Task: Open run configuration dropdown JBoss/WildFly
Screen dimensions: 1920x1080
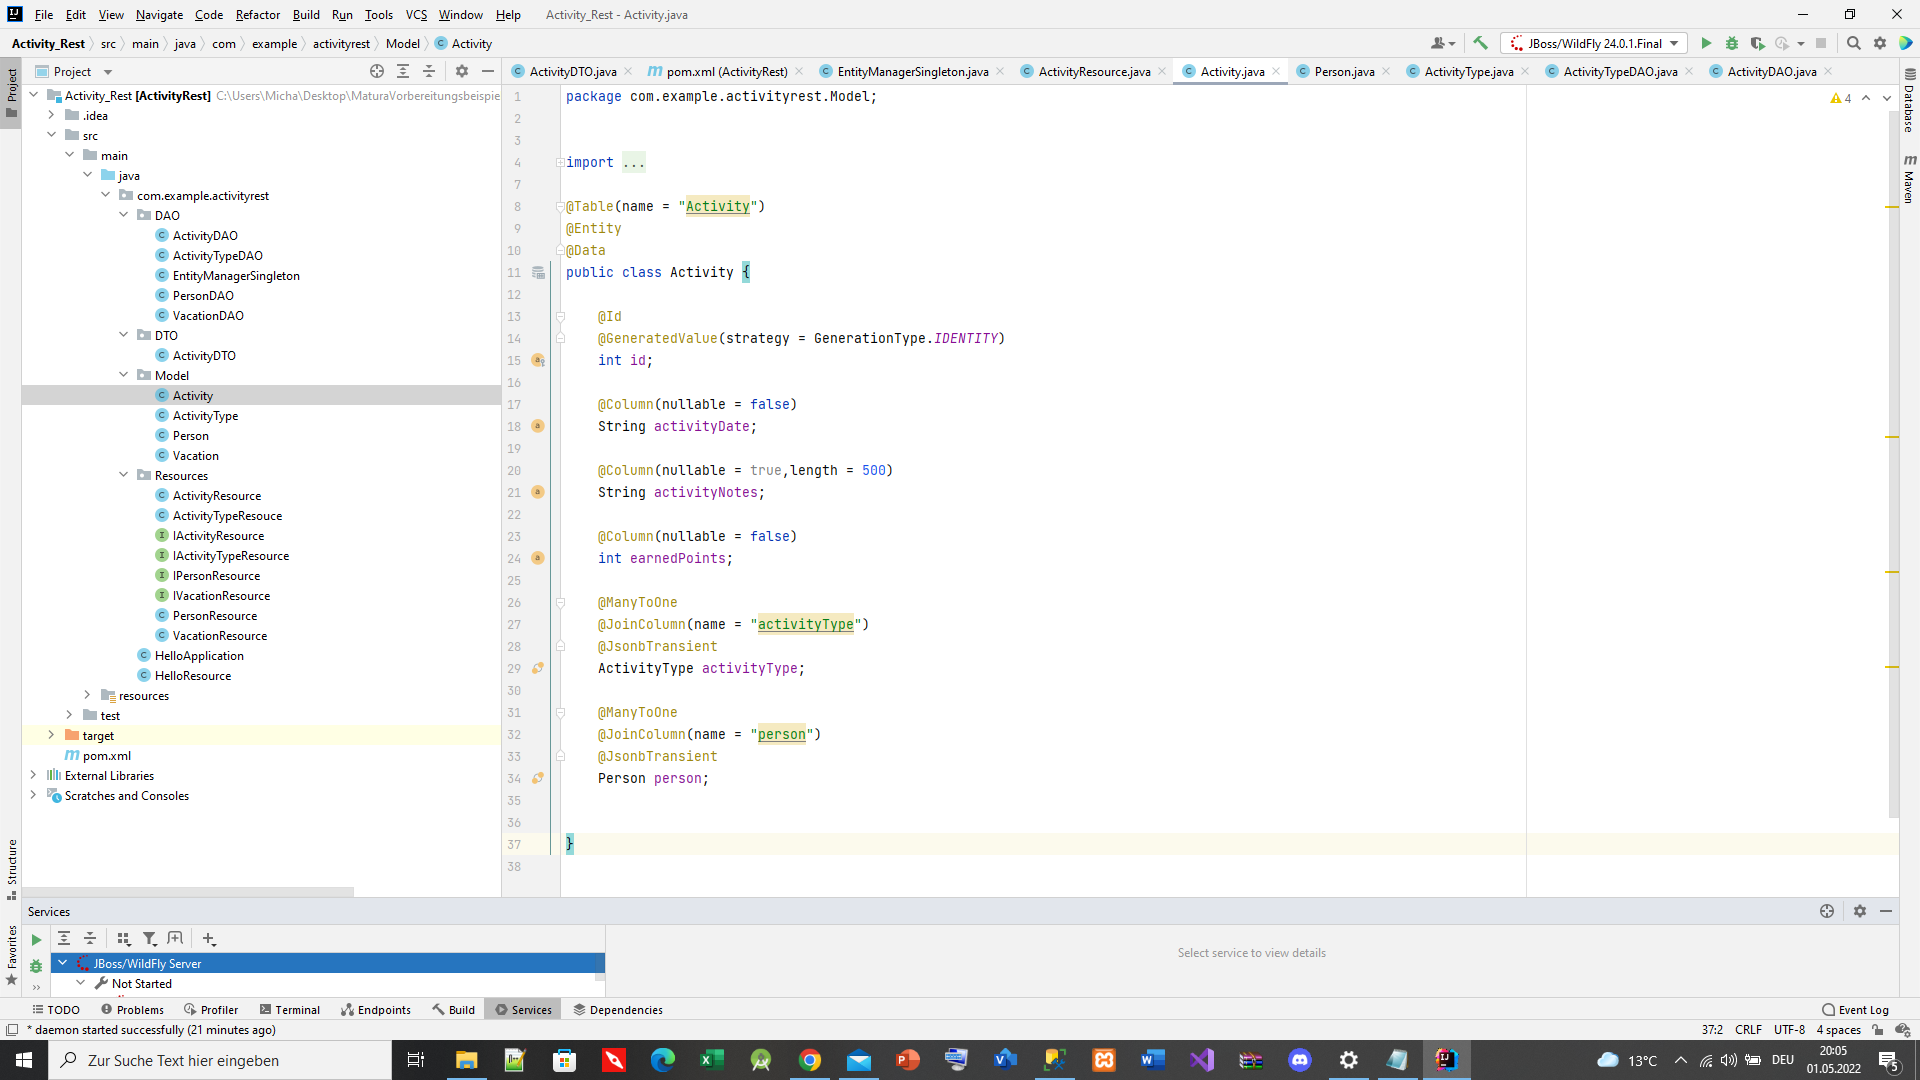Action: pyautogui.click(x=1594, y=43)
